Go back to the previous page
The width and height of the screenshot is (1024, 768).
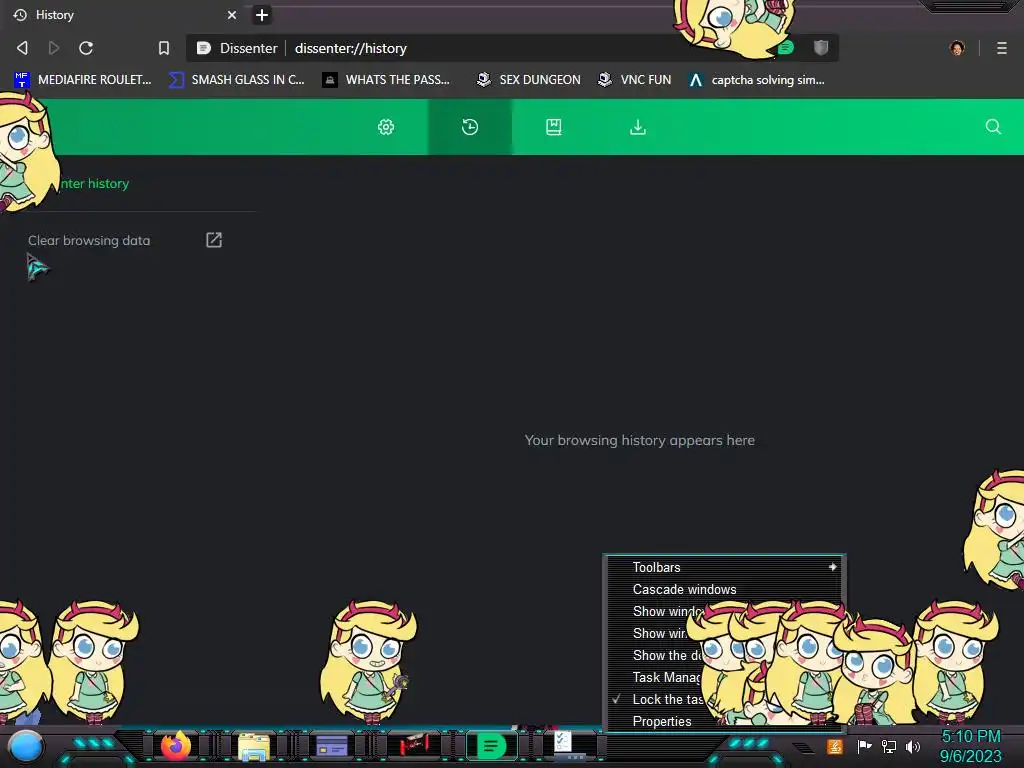tap(22, 48)
